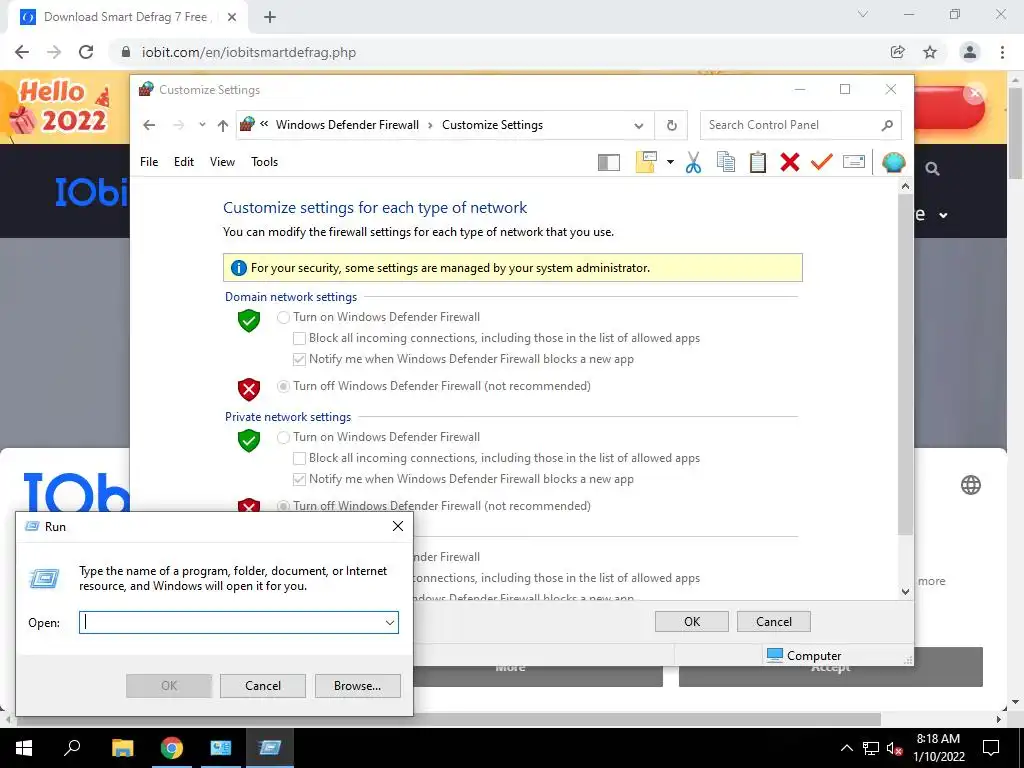
Task: Open the View menu
Action: [x=222, y=162]
